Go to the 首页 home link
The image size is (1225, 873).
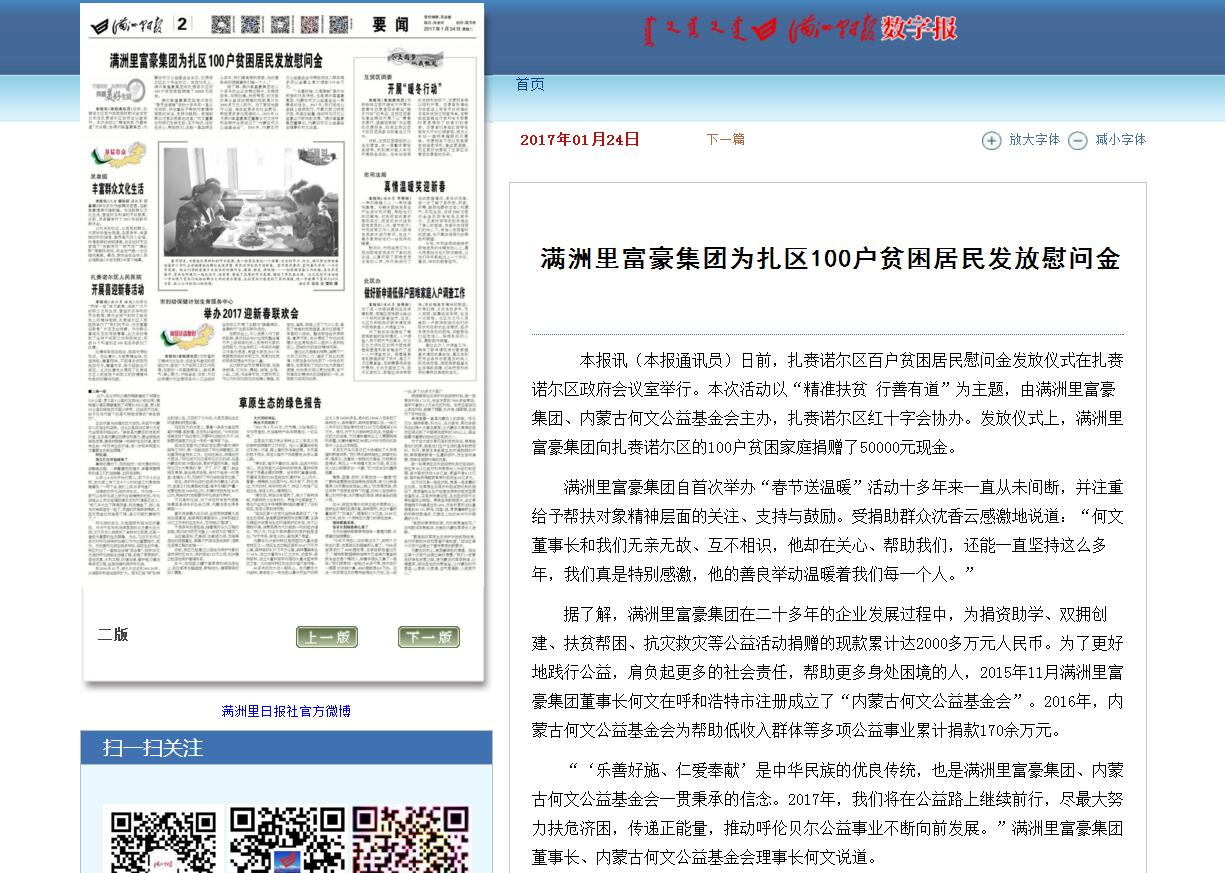[x=530, y=85]
